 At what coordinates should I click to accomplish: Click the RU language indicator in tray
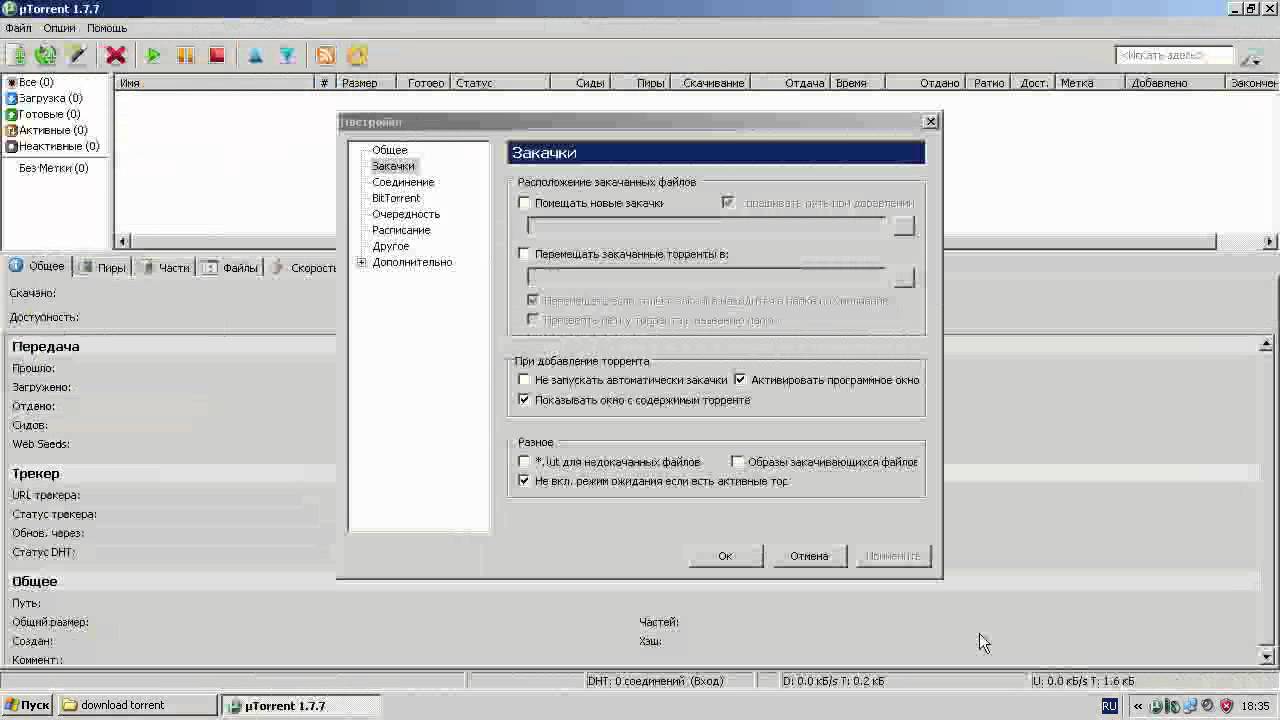1109,706
